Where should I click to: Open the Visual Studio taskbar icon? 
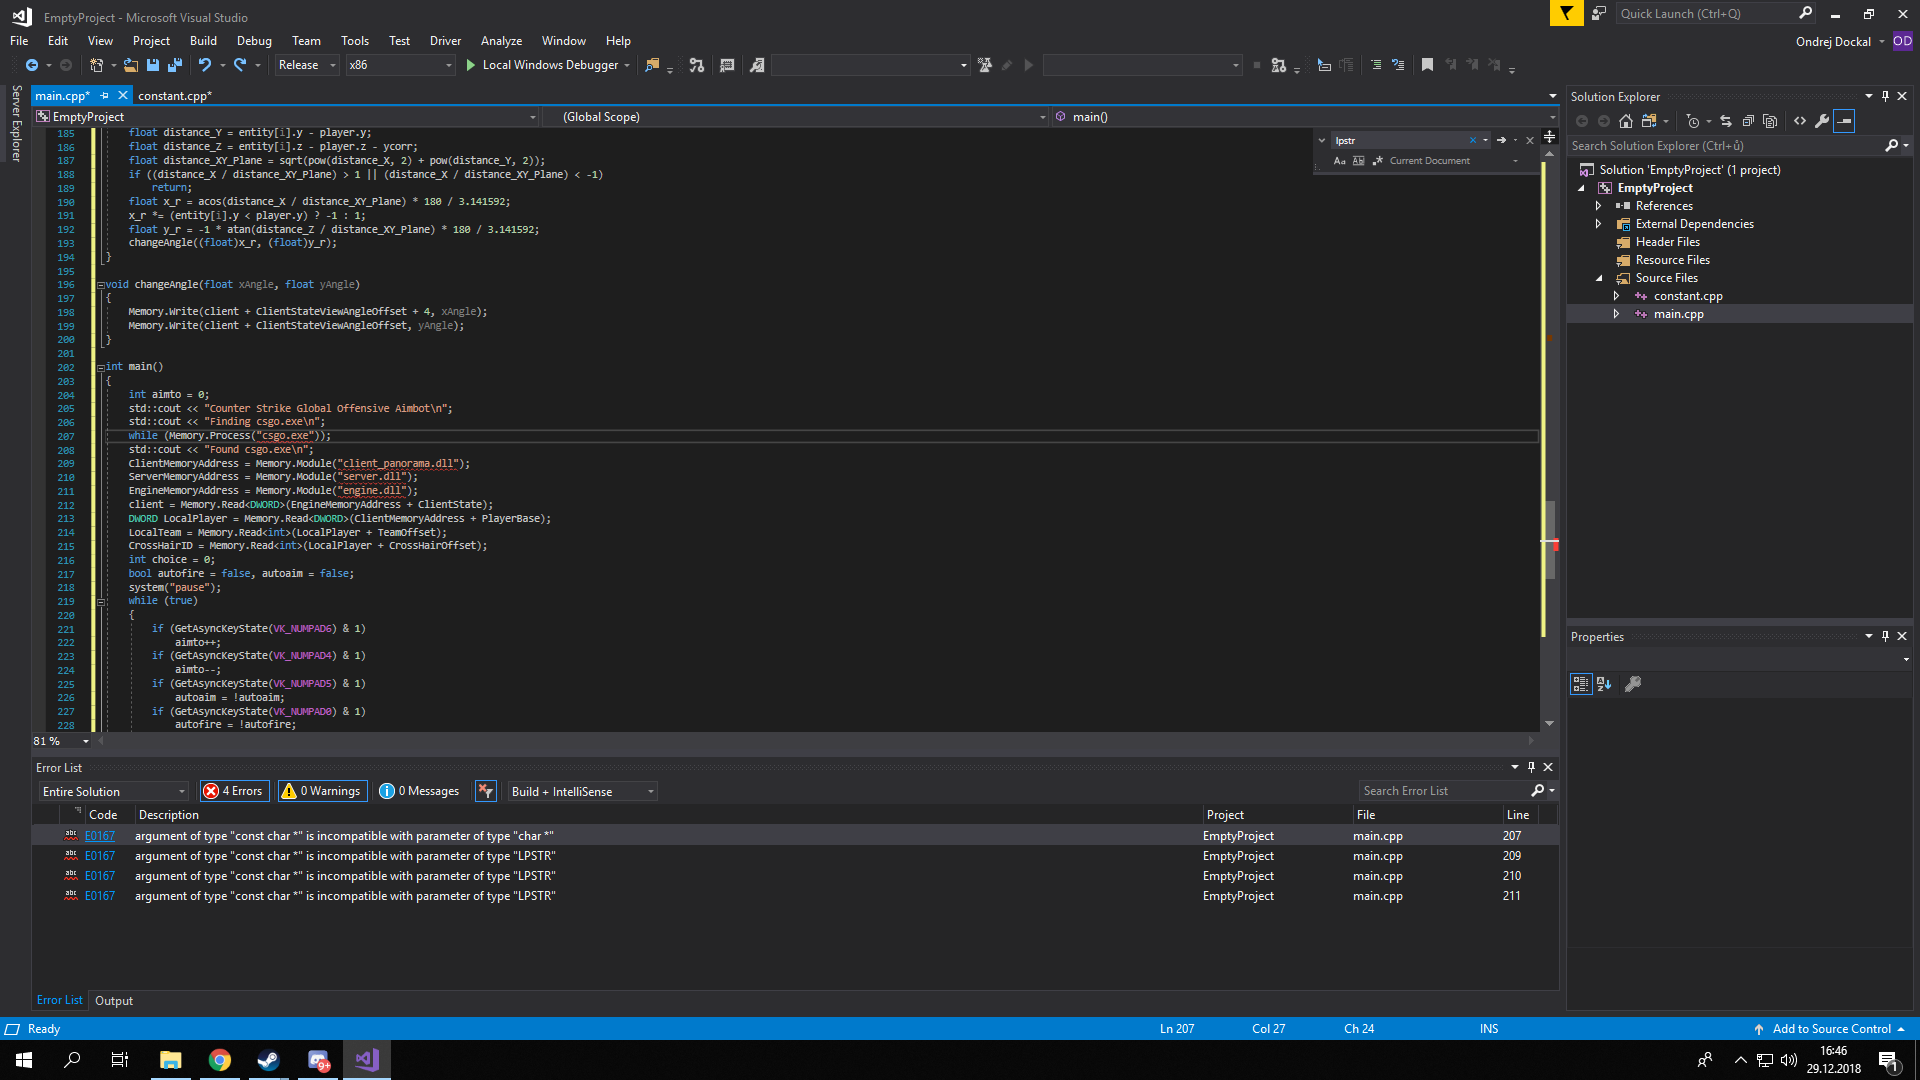coord(366,1059)
